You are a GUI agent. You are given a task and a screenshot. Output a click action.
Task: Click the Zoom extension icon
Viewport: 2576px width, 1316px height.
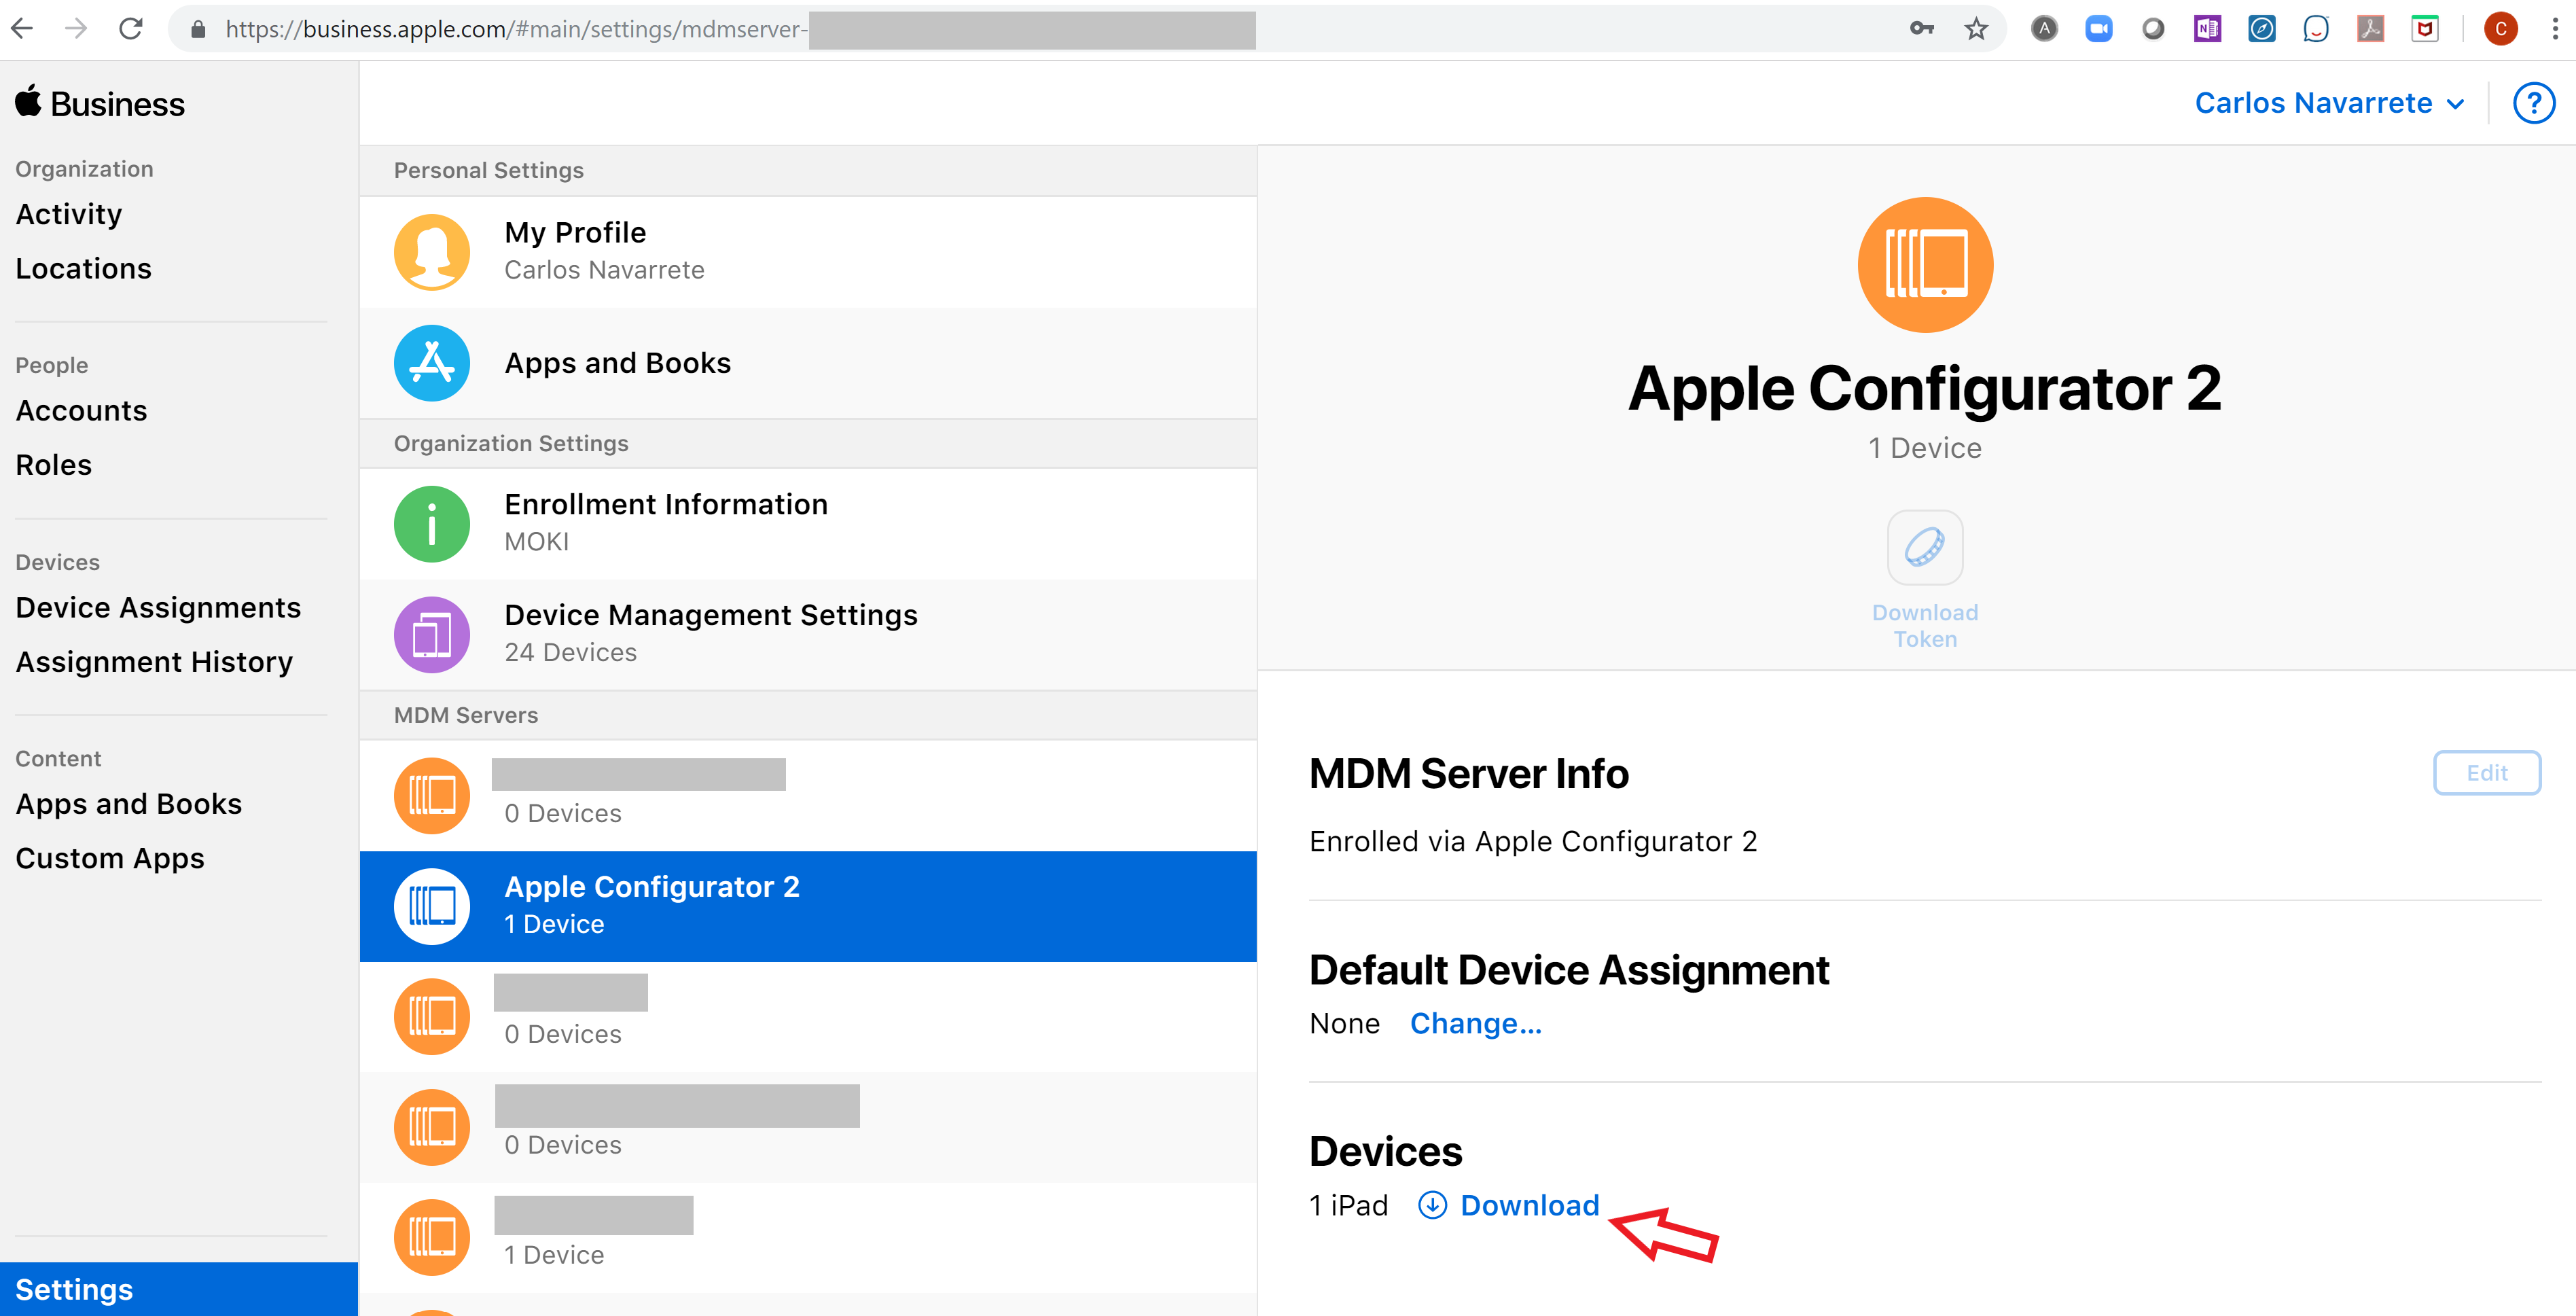(2098, 29)
